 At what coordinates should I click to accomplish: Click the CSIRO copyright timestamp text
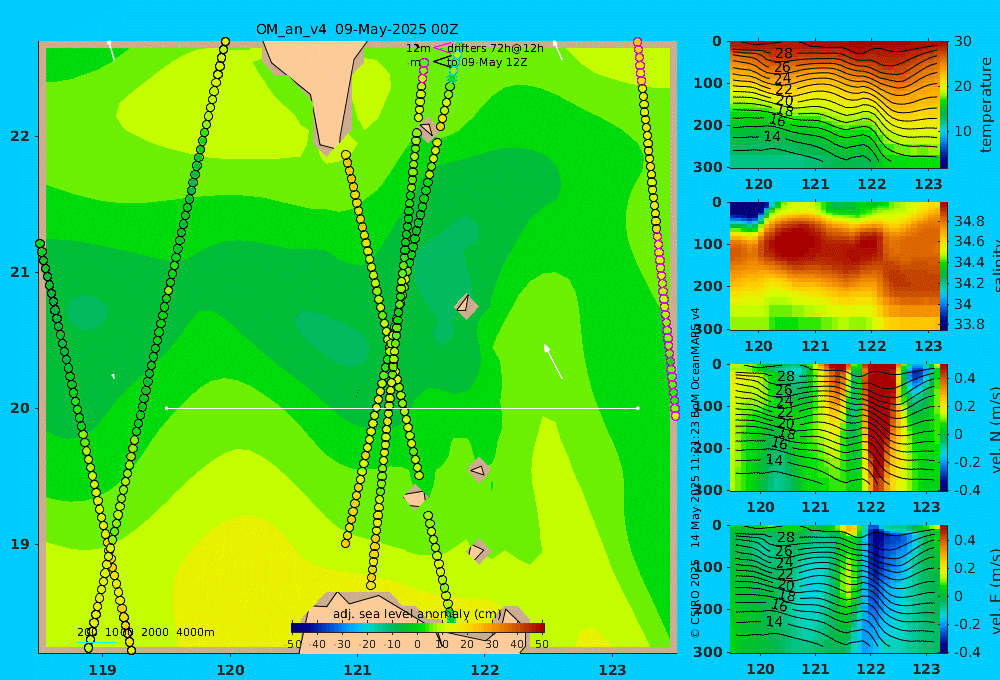[x=695, y=472]
